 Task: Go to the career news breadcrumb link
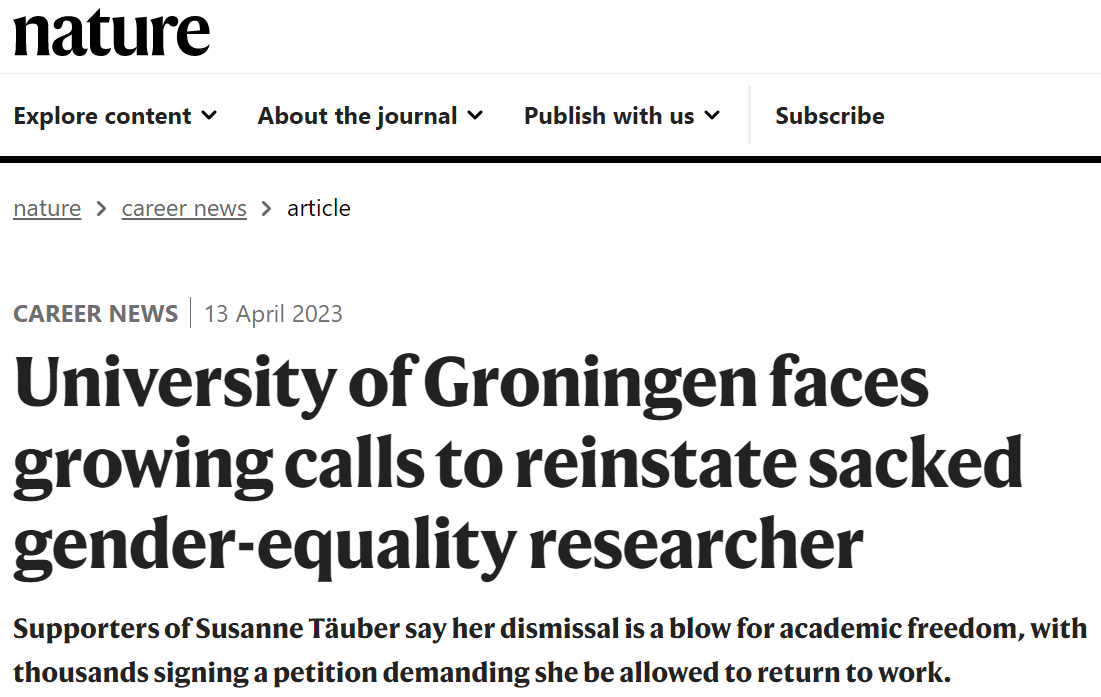(x=184, y=208)
